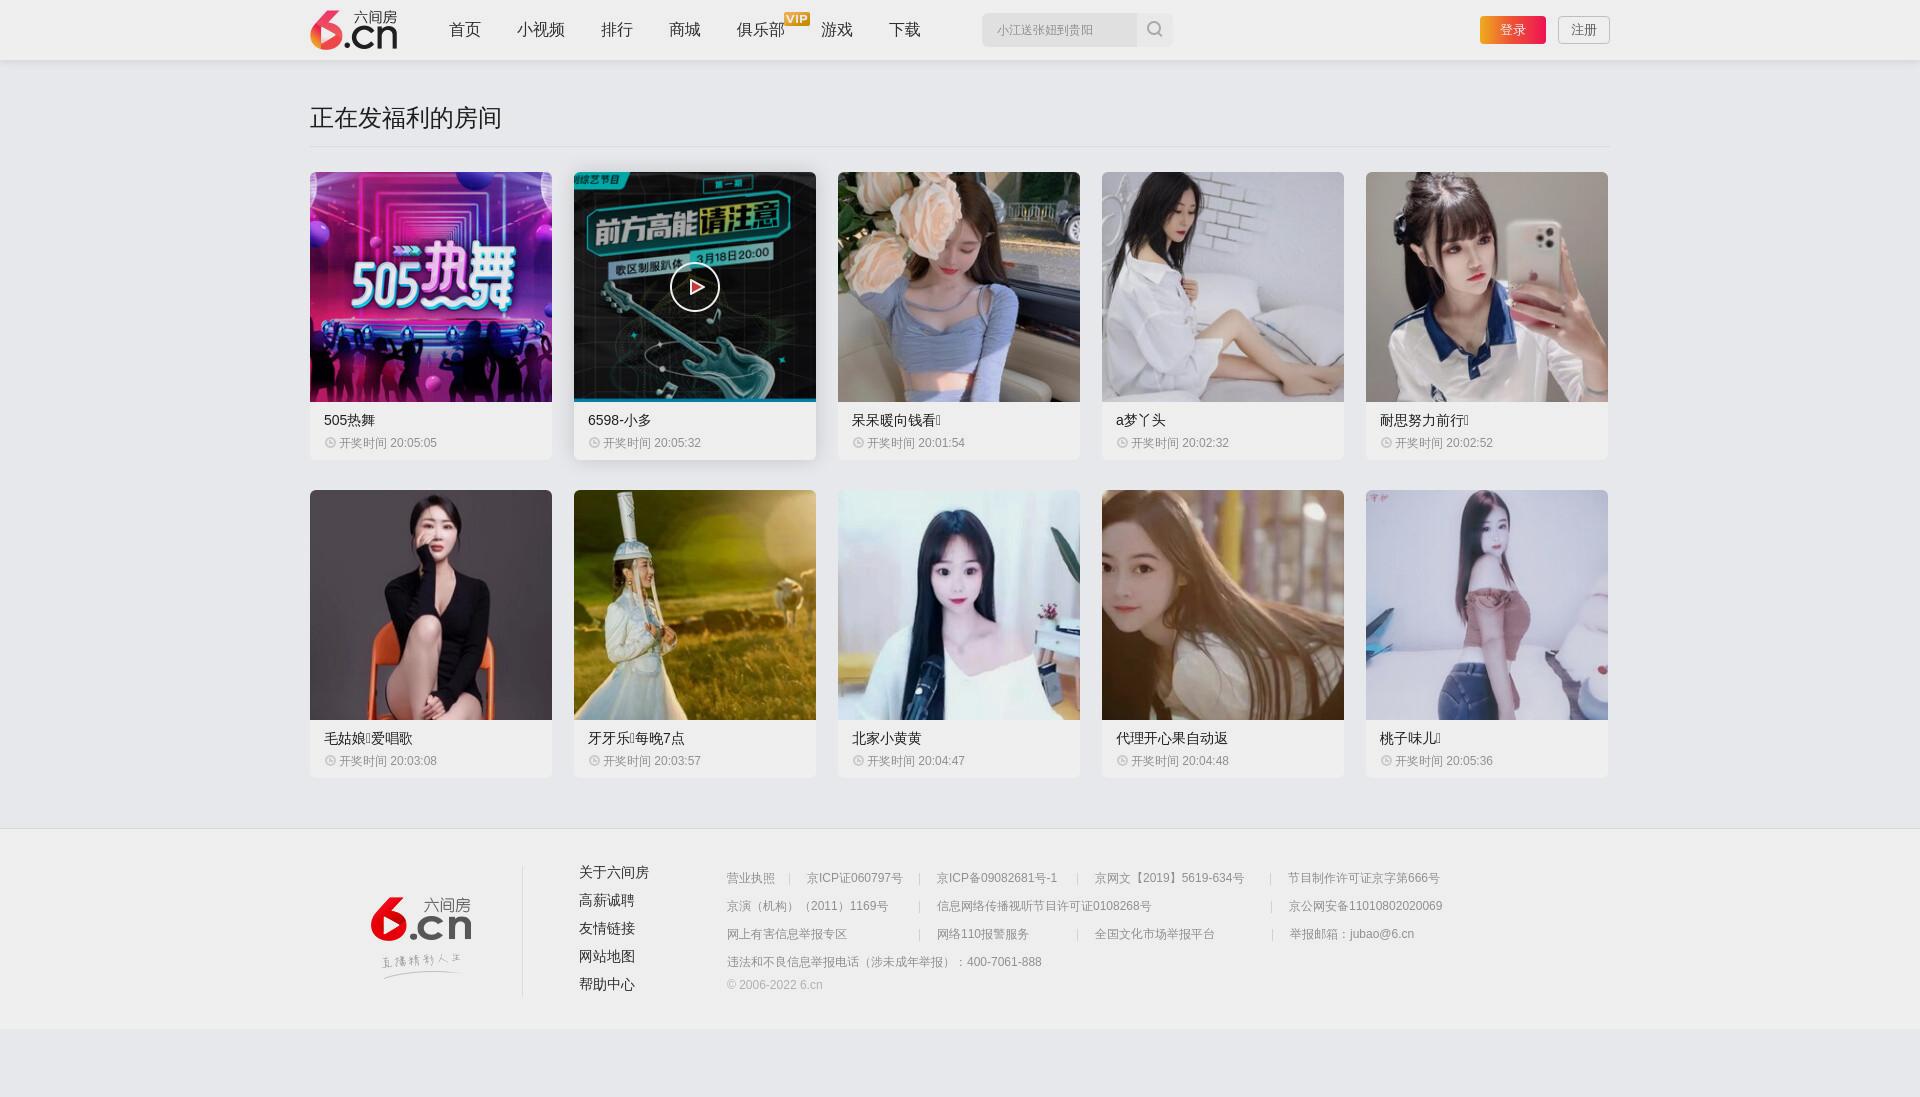Click the 505热舞 room title

(x=350, y=421)
